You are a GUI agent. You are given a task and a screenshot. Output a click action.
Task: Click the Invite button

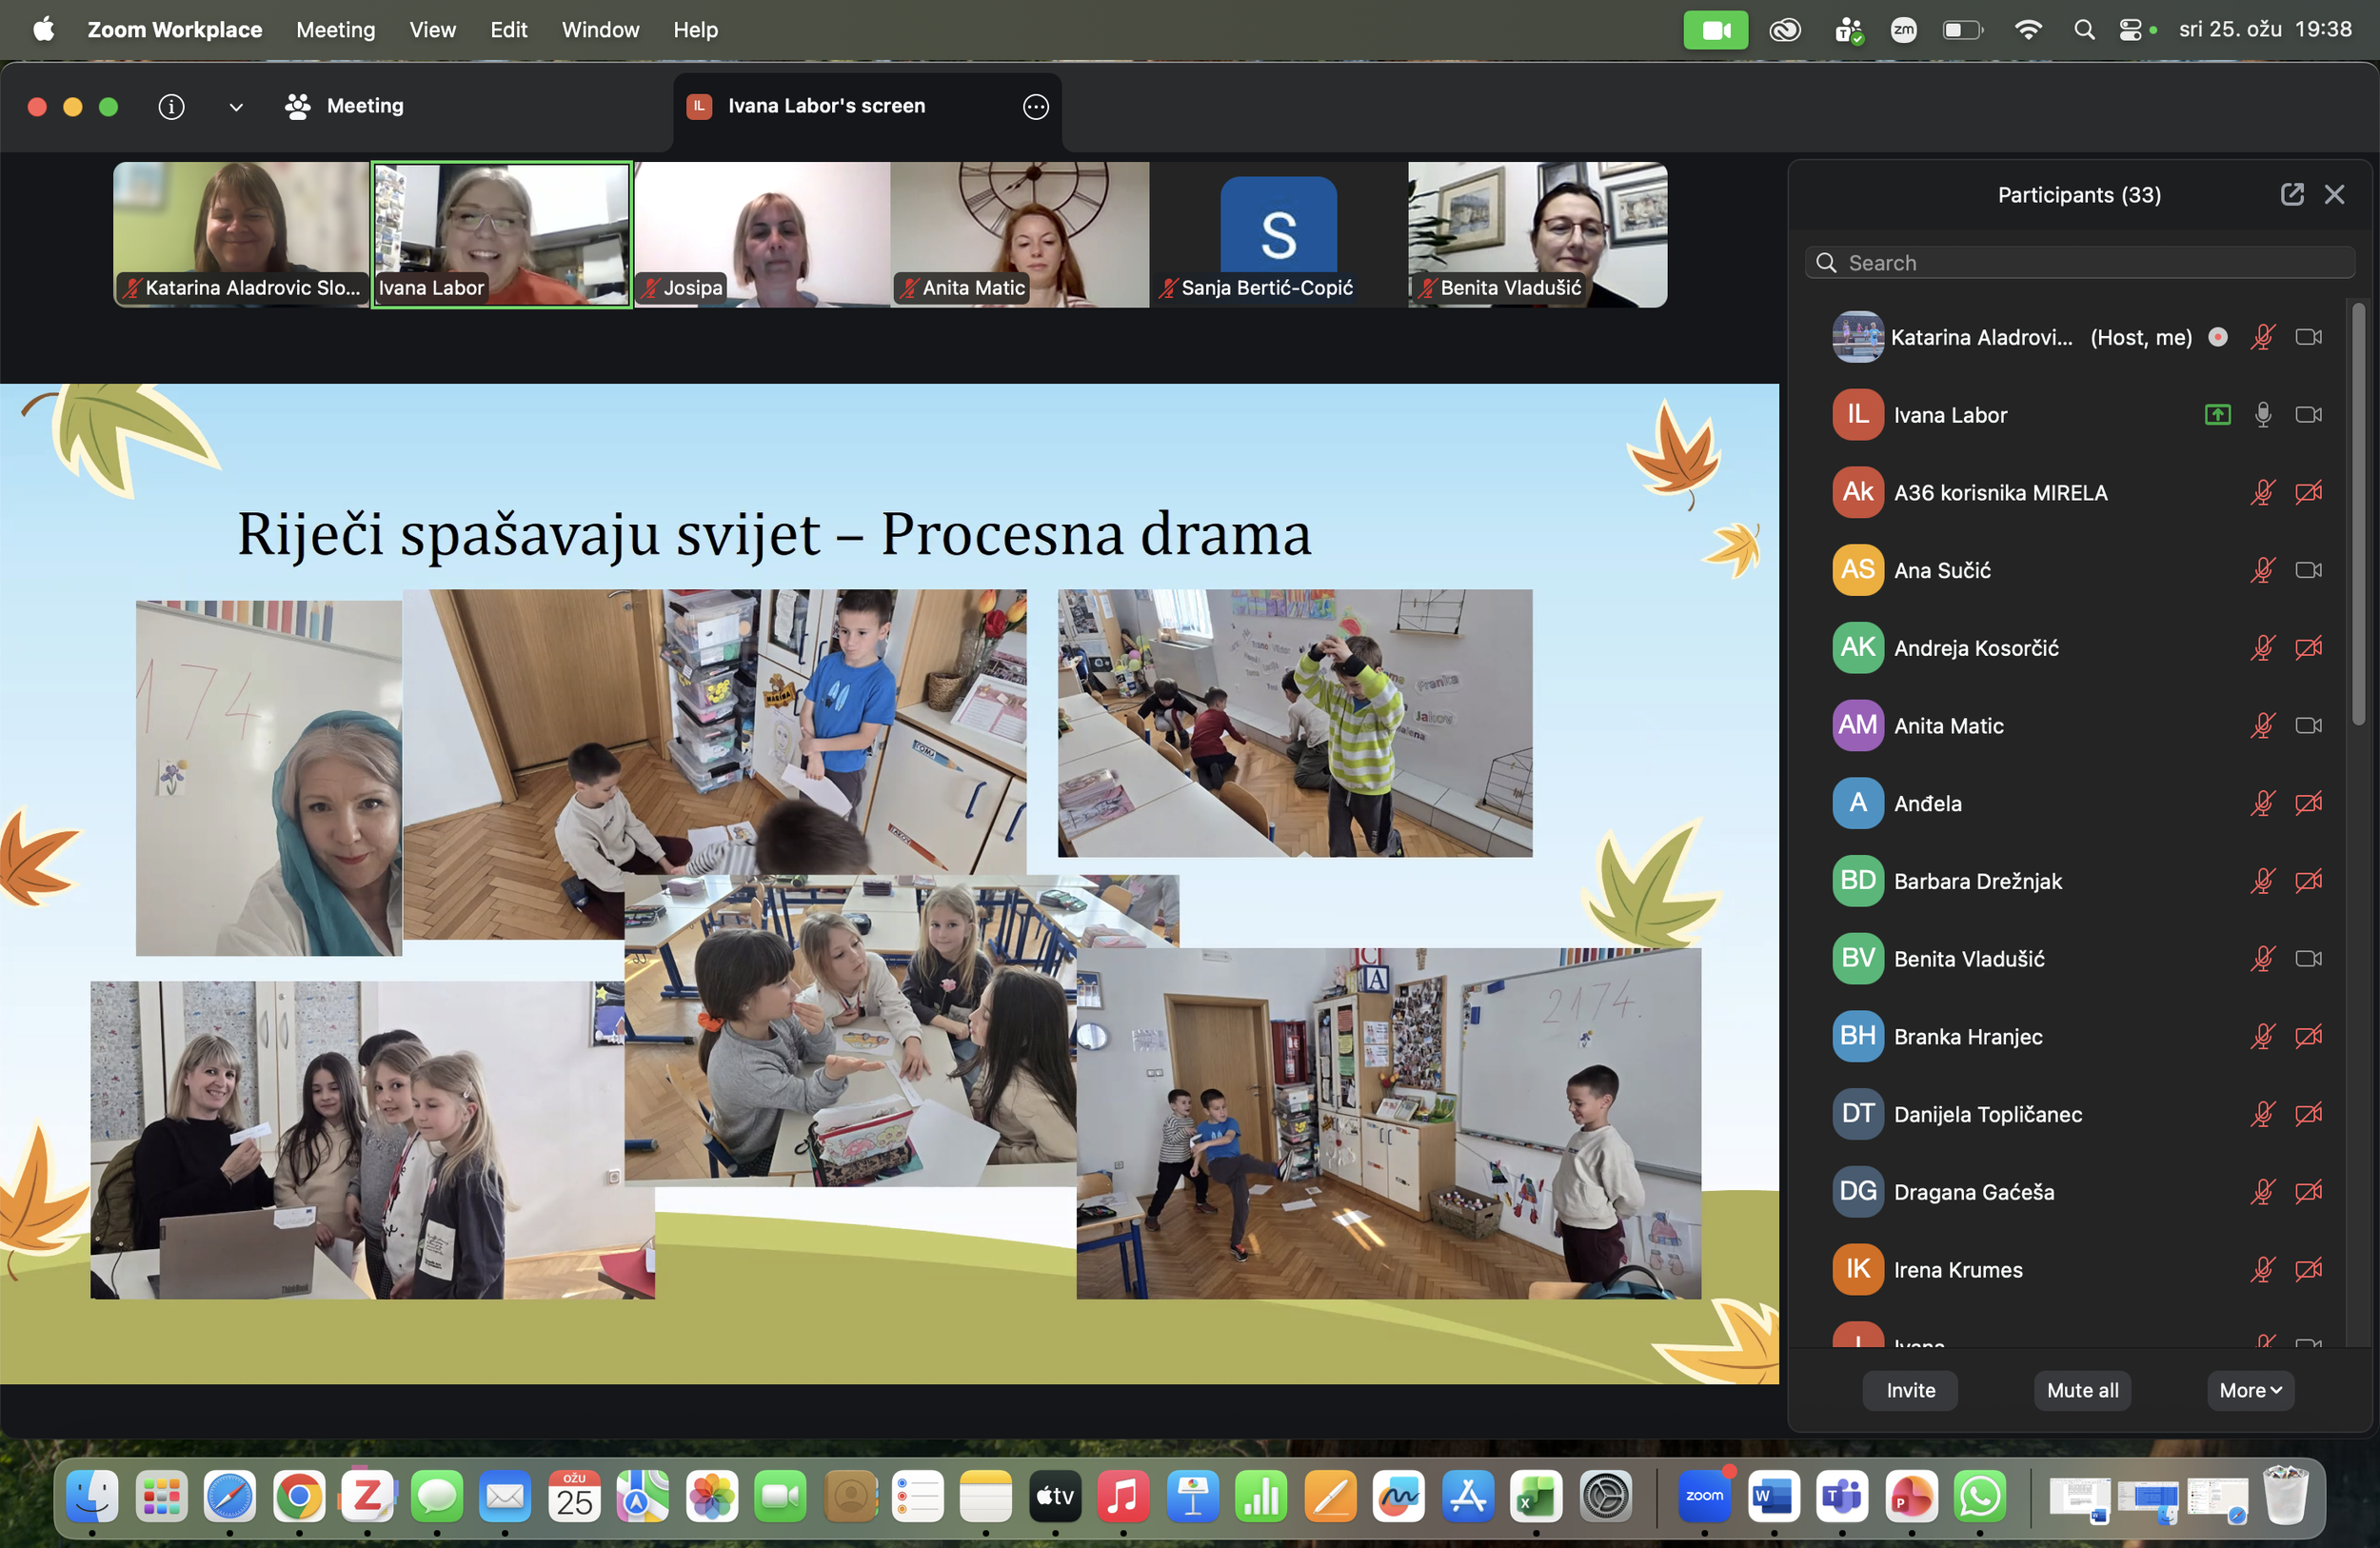pyautogui.click(x=1910, y=1390)
